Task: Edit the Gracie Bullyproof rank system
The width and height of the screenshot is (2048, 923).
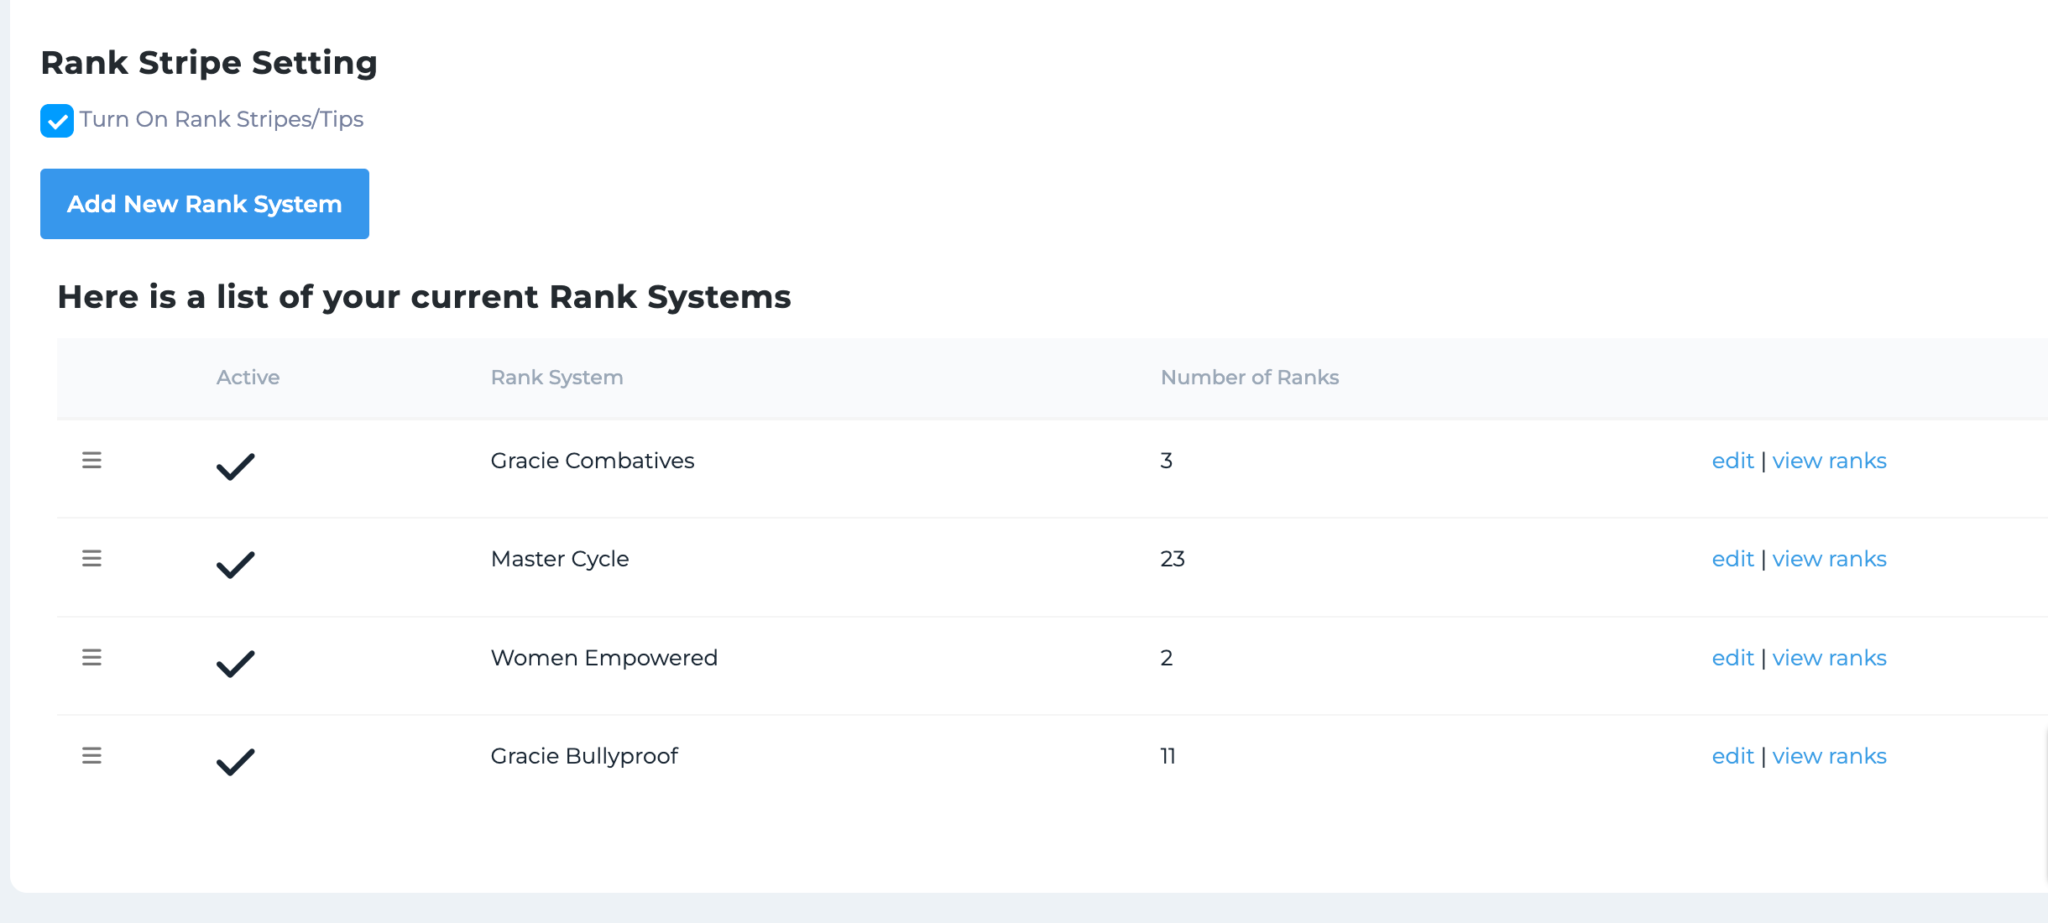Action: click(x=1732, y=756)
